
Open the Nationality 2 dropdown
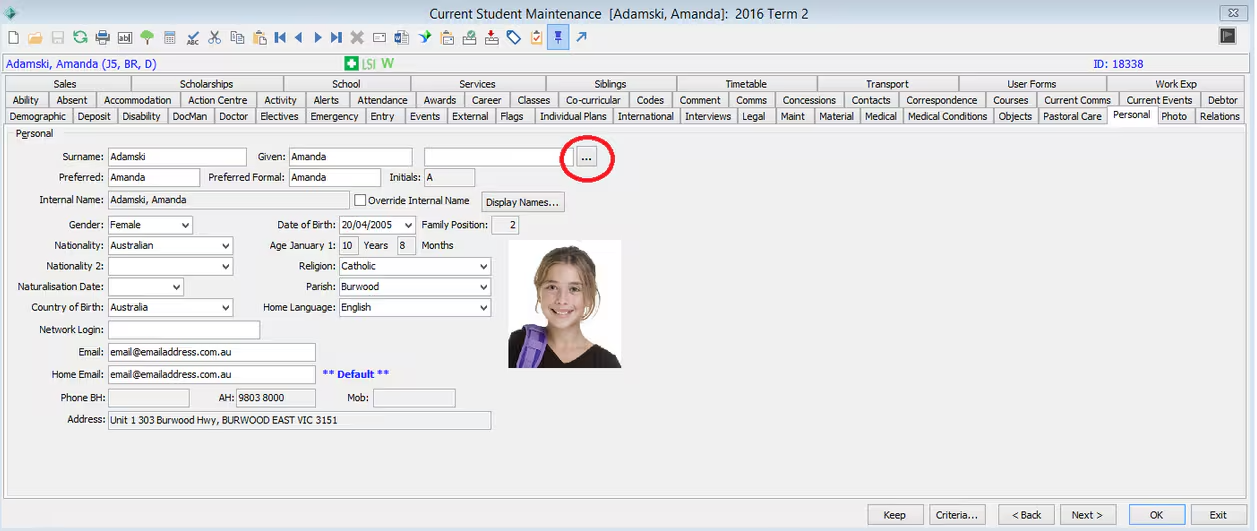pyautogui.click(x=225, y=266)
